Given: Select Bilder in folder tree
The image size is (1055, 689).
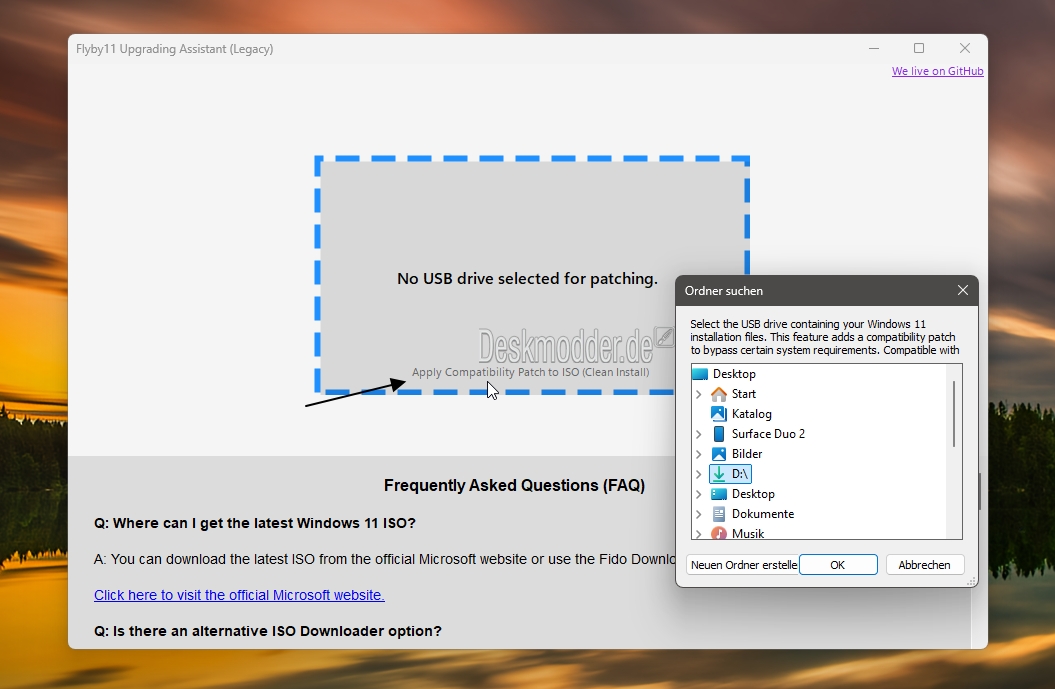Looking at the screenshot, I should pos(747,454).
